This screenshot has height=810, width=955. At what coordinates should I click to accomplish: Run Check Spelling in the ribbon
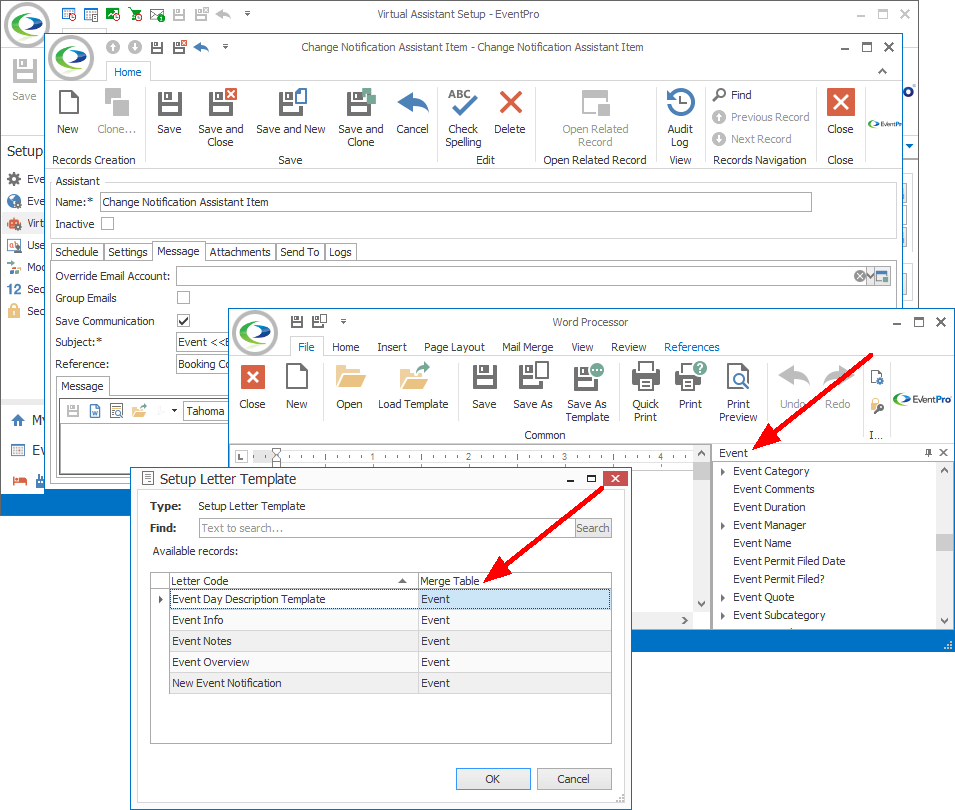pos(463,118)
